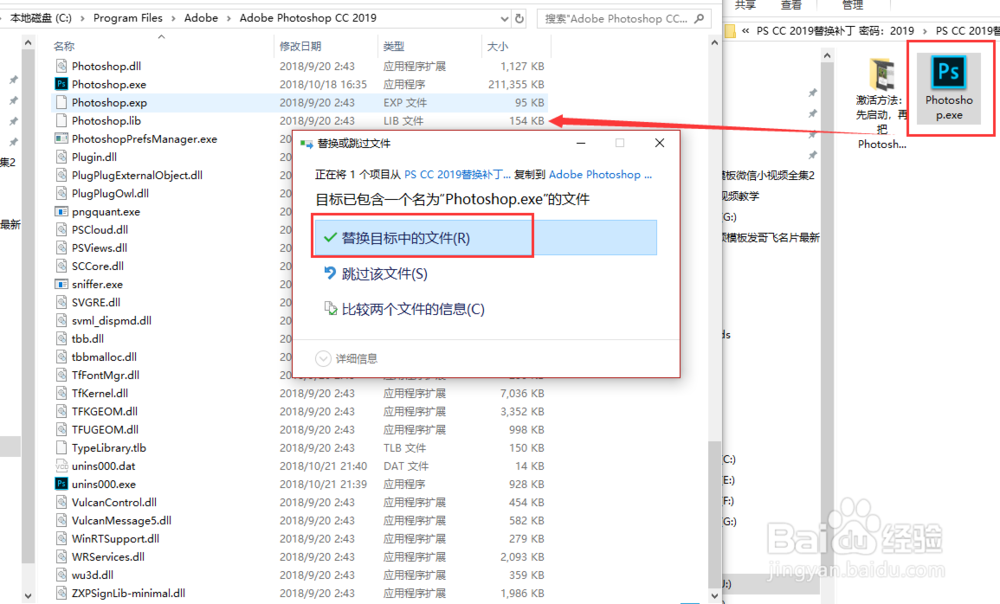Click the refresh icon beside the address bar
This screenshot has height=604, width=1000.
tap(517, 17)
